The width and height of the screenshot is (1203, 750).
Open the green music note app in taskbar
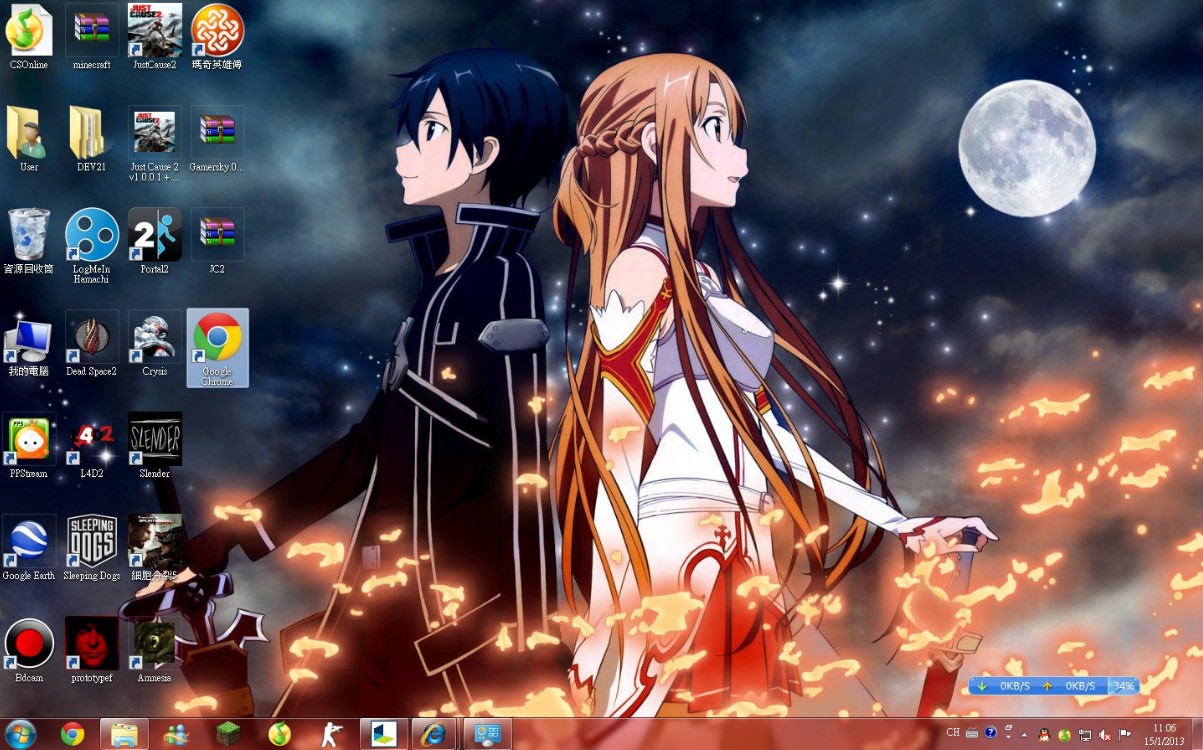[x=280, y=734]
